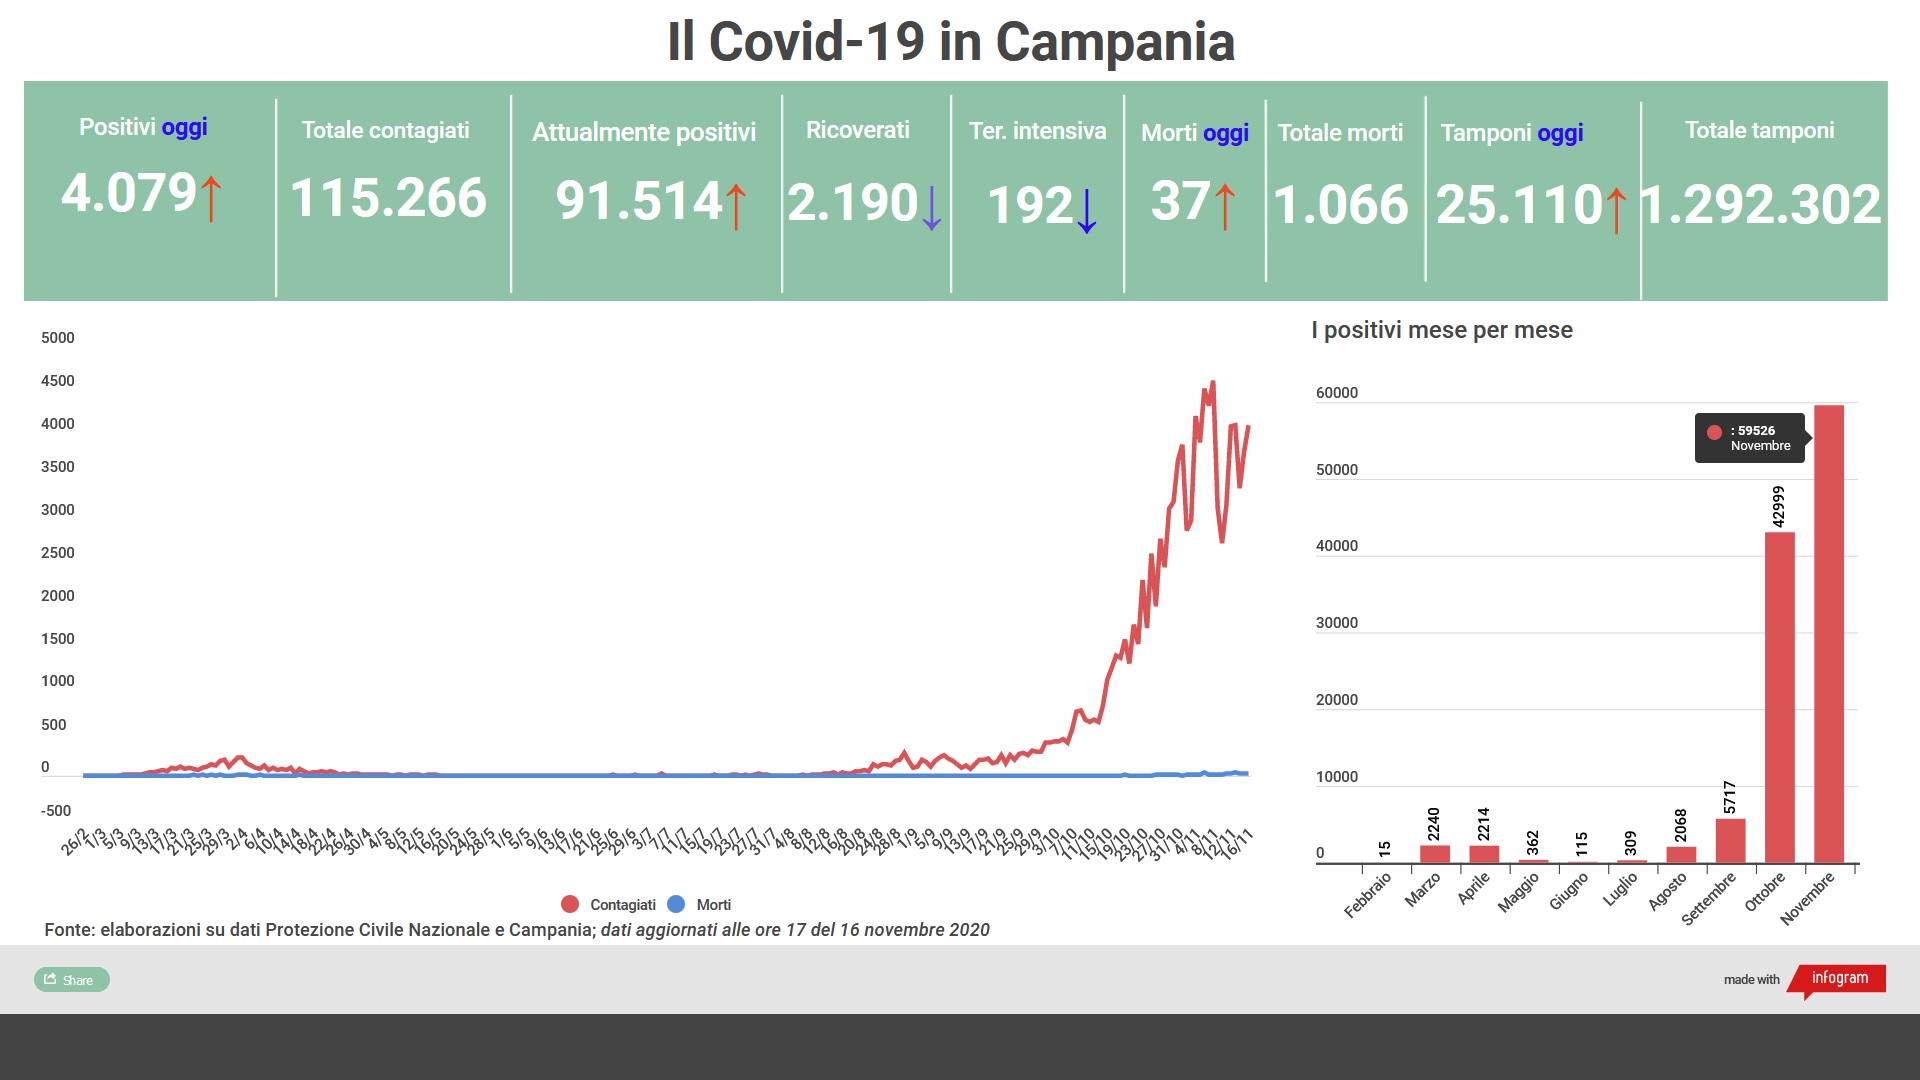
Task: Click the value 1.292.302
Action: point(1761,205)
